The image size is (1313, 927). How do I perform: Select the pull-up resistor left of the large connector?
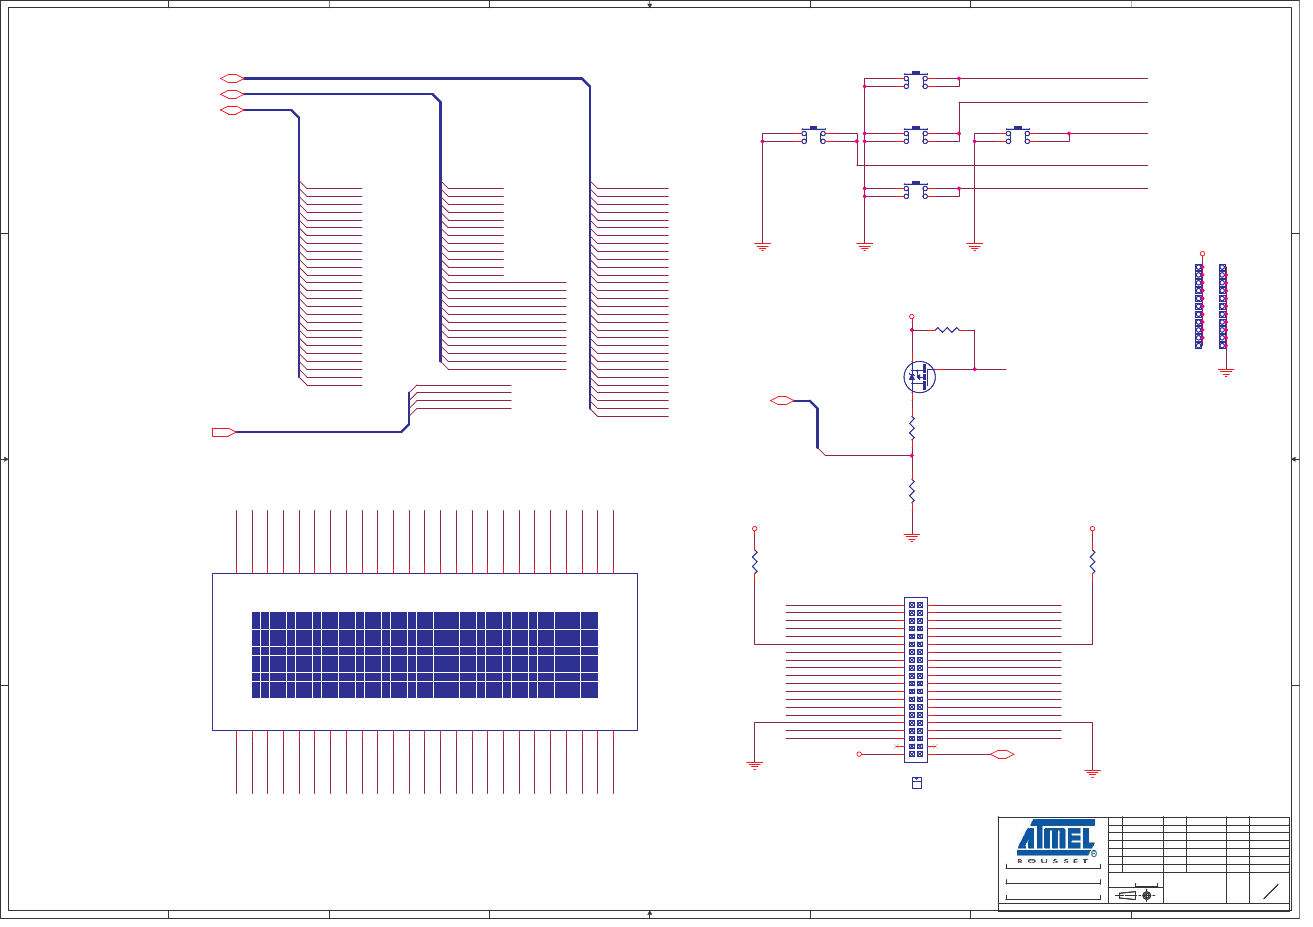[755, 562]
